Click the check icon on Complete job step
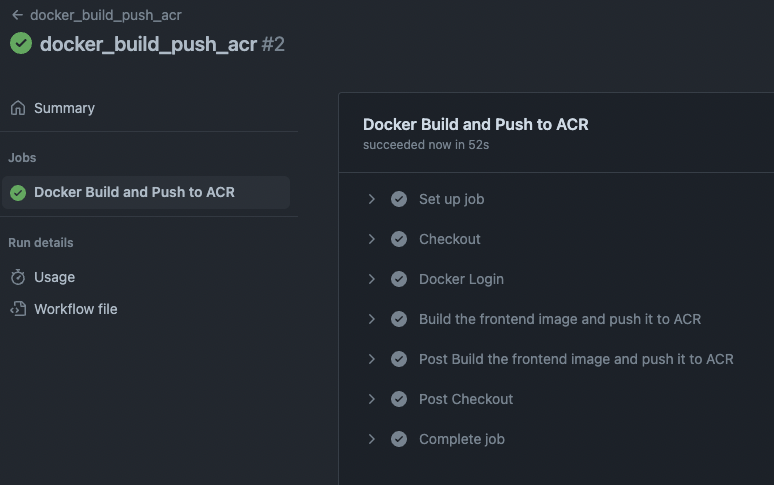Image resolution: width=774 pixels, height=485 pixels. [x=399, y=439]
